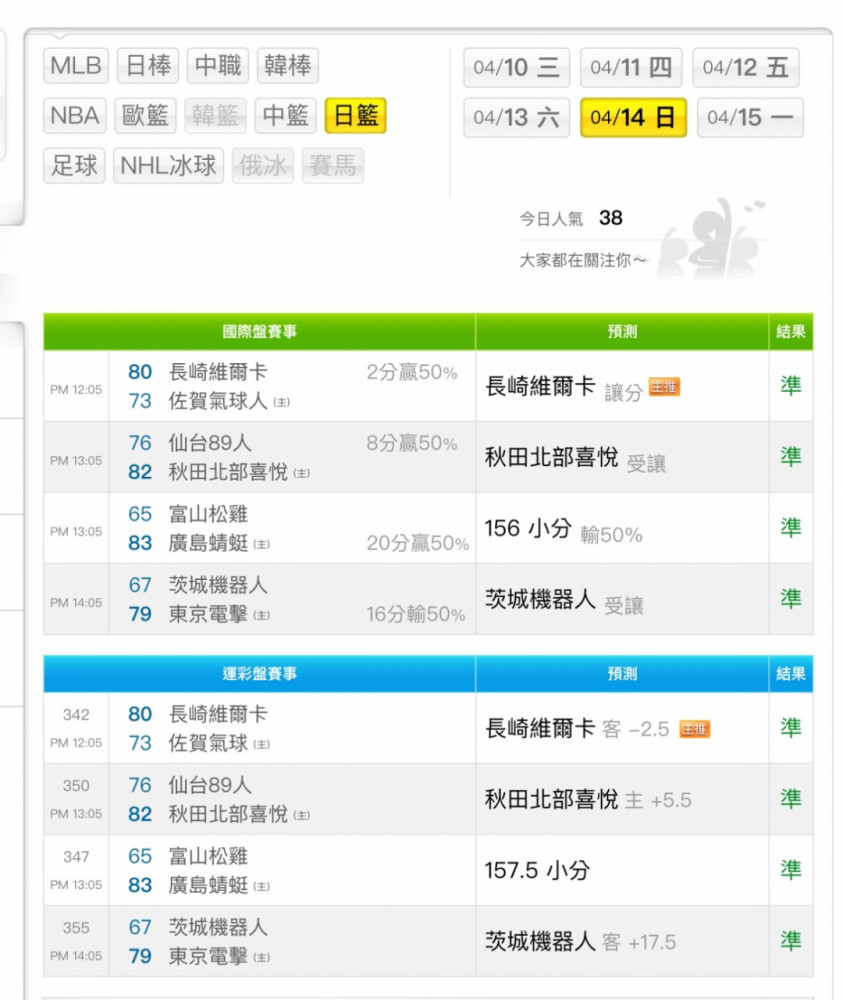Select the 中職 league tab
The image size is (843, 1000).
click(217, 66)
